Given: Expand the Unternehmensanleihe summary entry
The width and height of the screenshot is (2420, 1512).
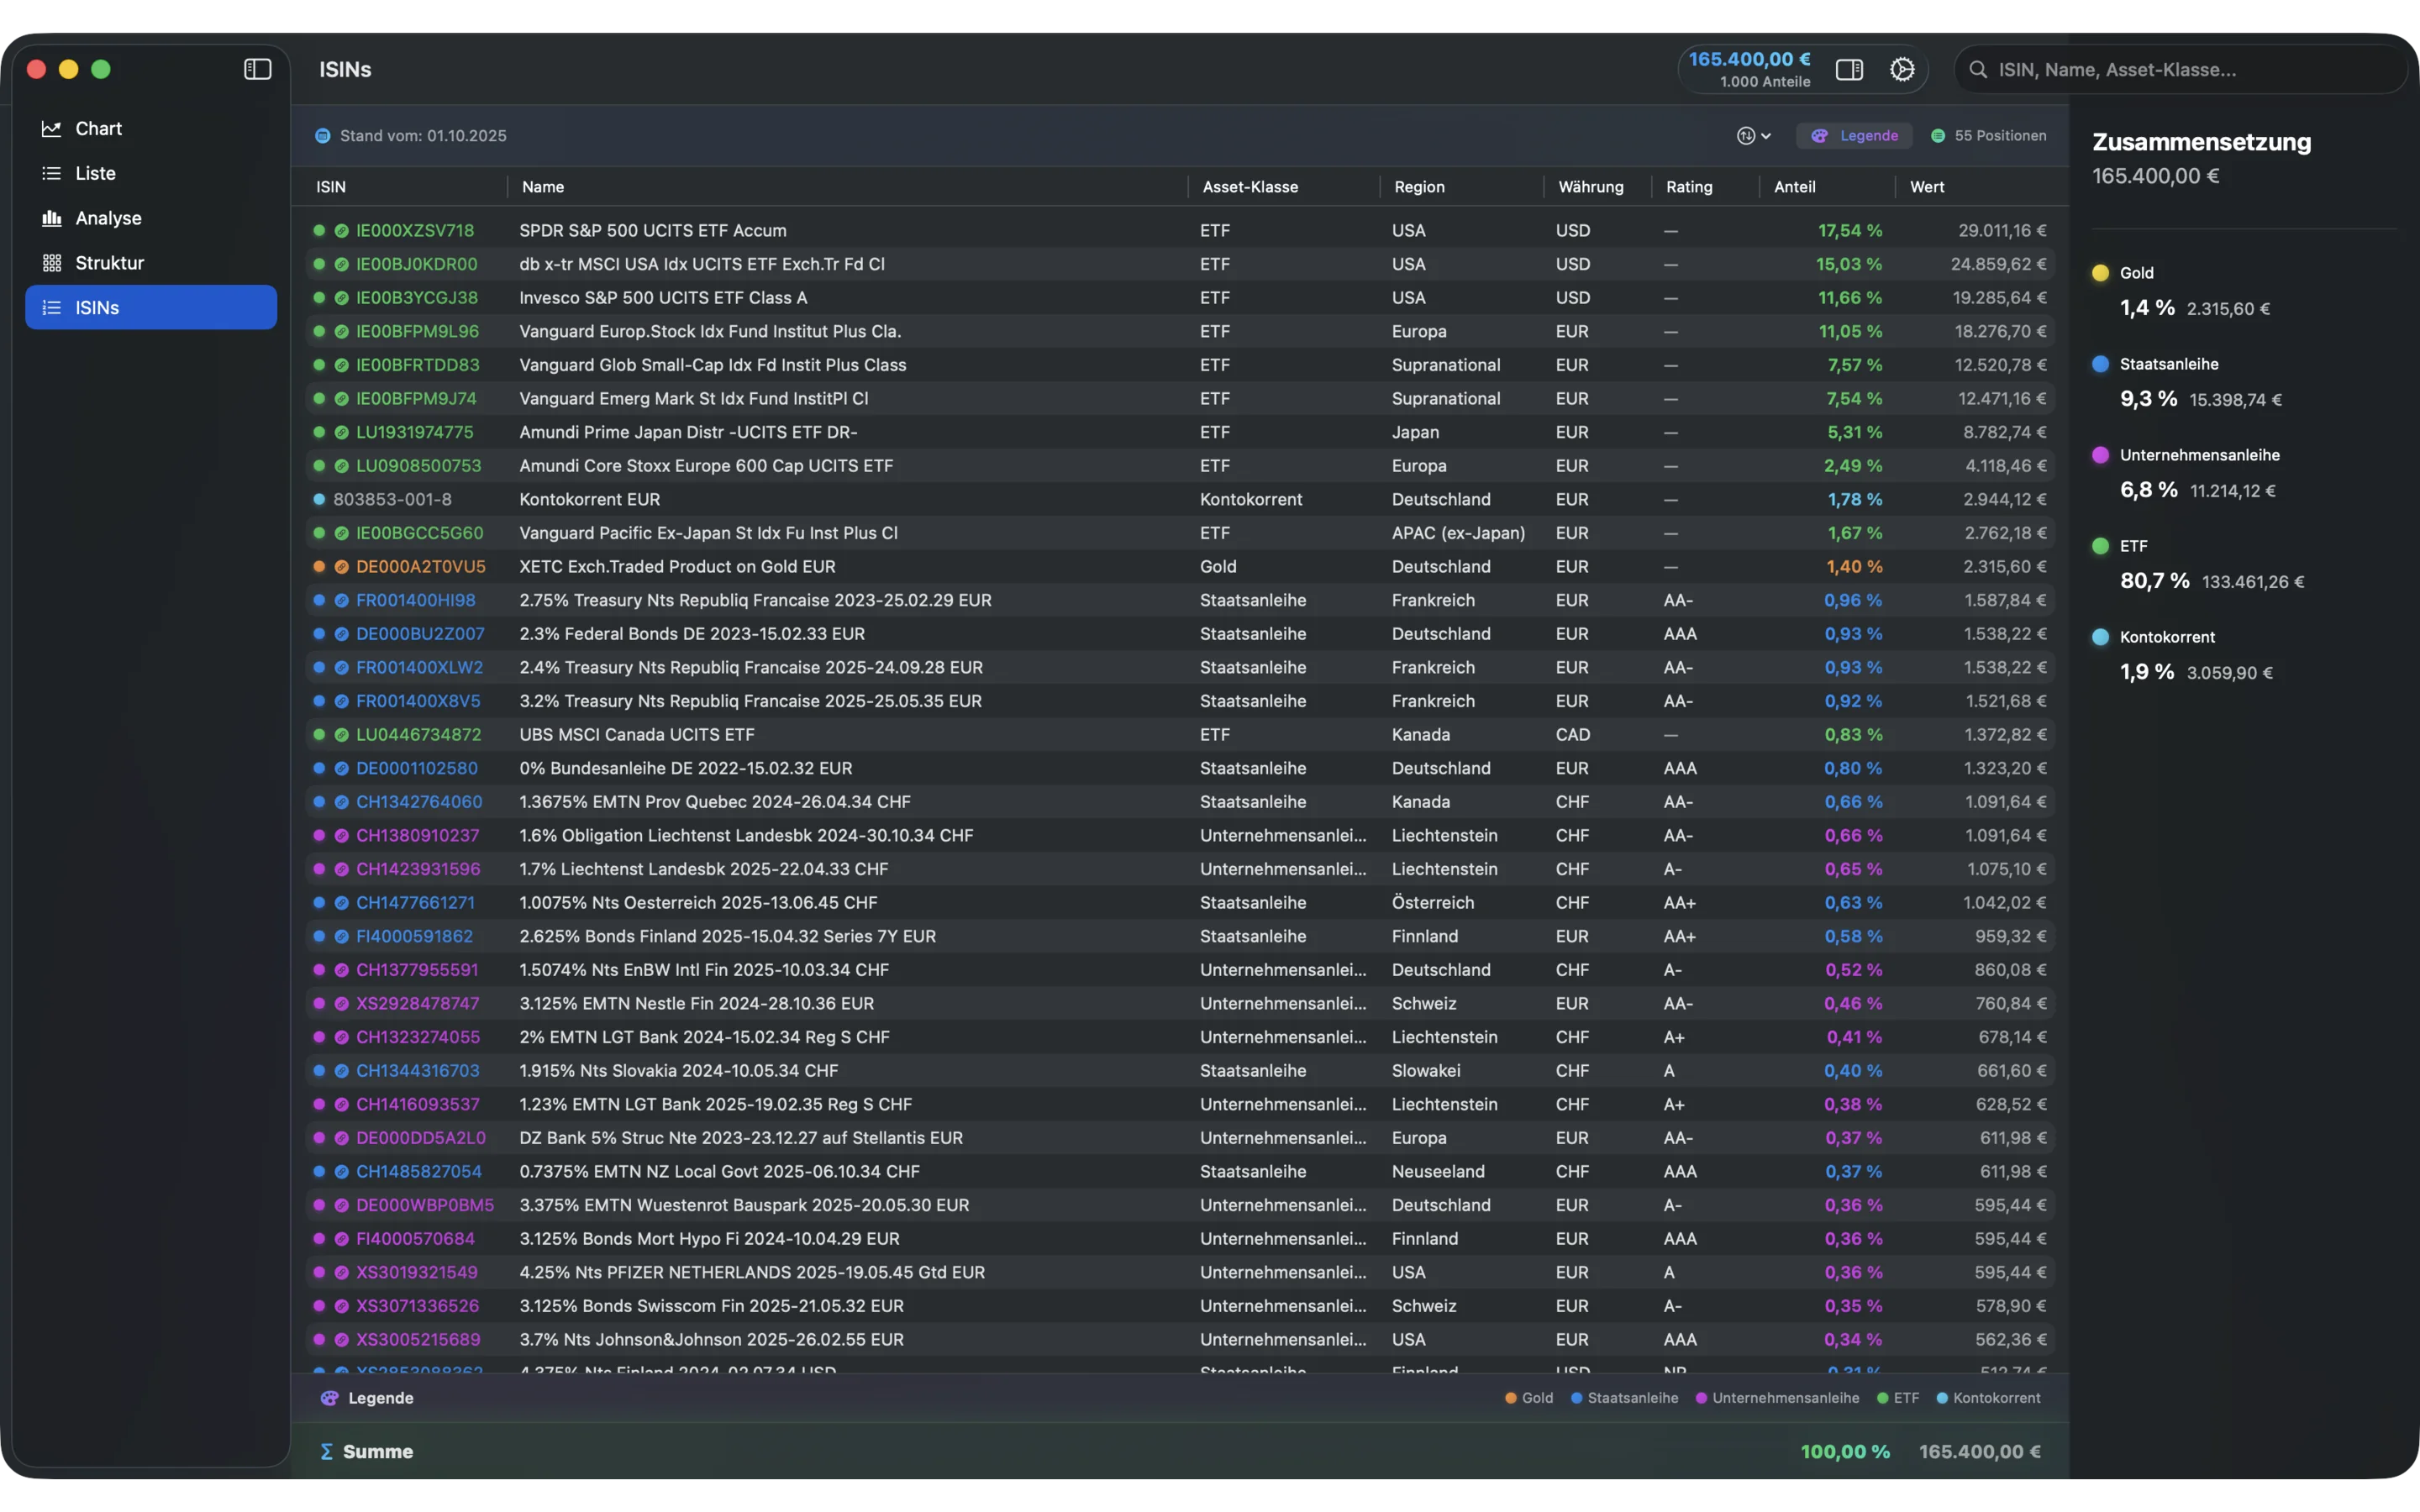Looking at the screenshot, I should tap(2200, 454).
